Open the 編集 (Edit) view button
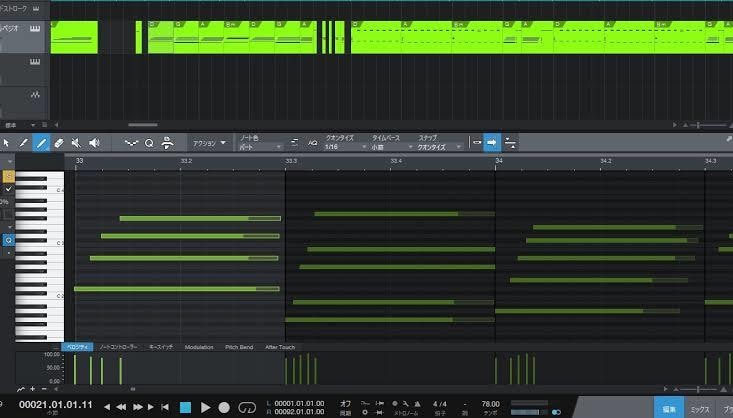Image resolution: width=733 pixels, height=418 pixels. (668, 407)
